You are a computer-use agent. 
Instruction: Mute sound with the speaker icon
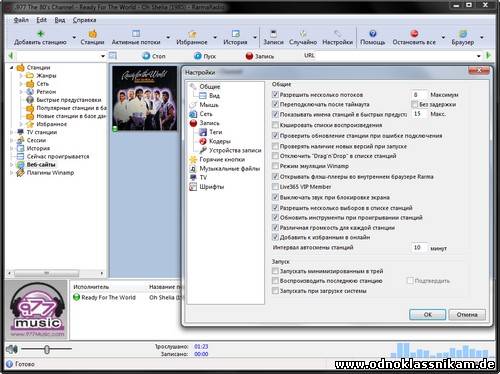pyautogui.click(x=12, y=349)
